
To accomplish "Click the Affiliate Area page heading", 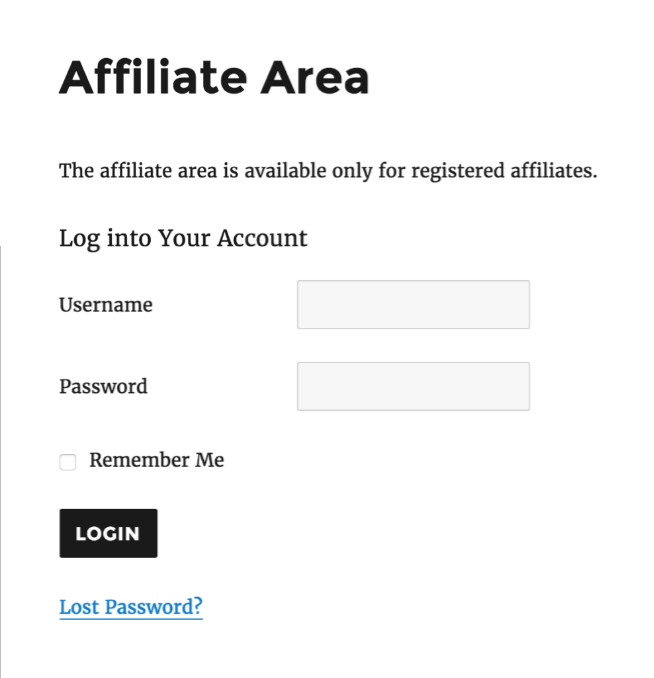I will tap(214, 77).
